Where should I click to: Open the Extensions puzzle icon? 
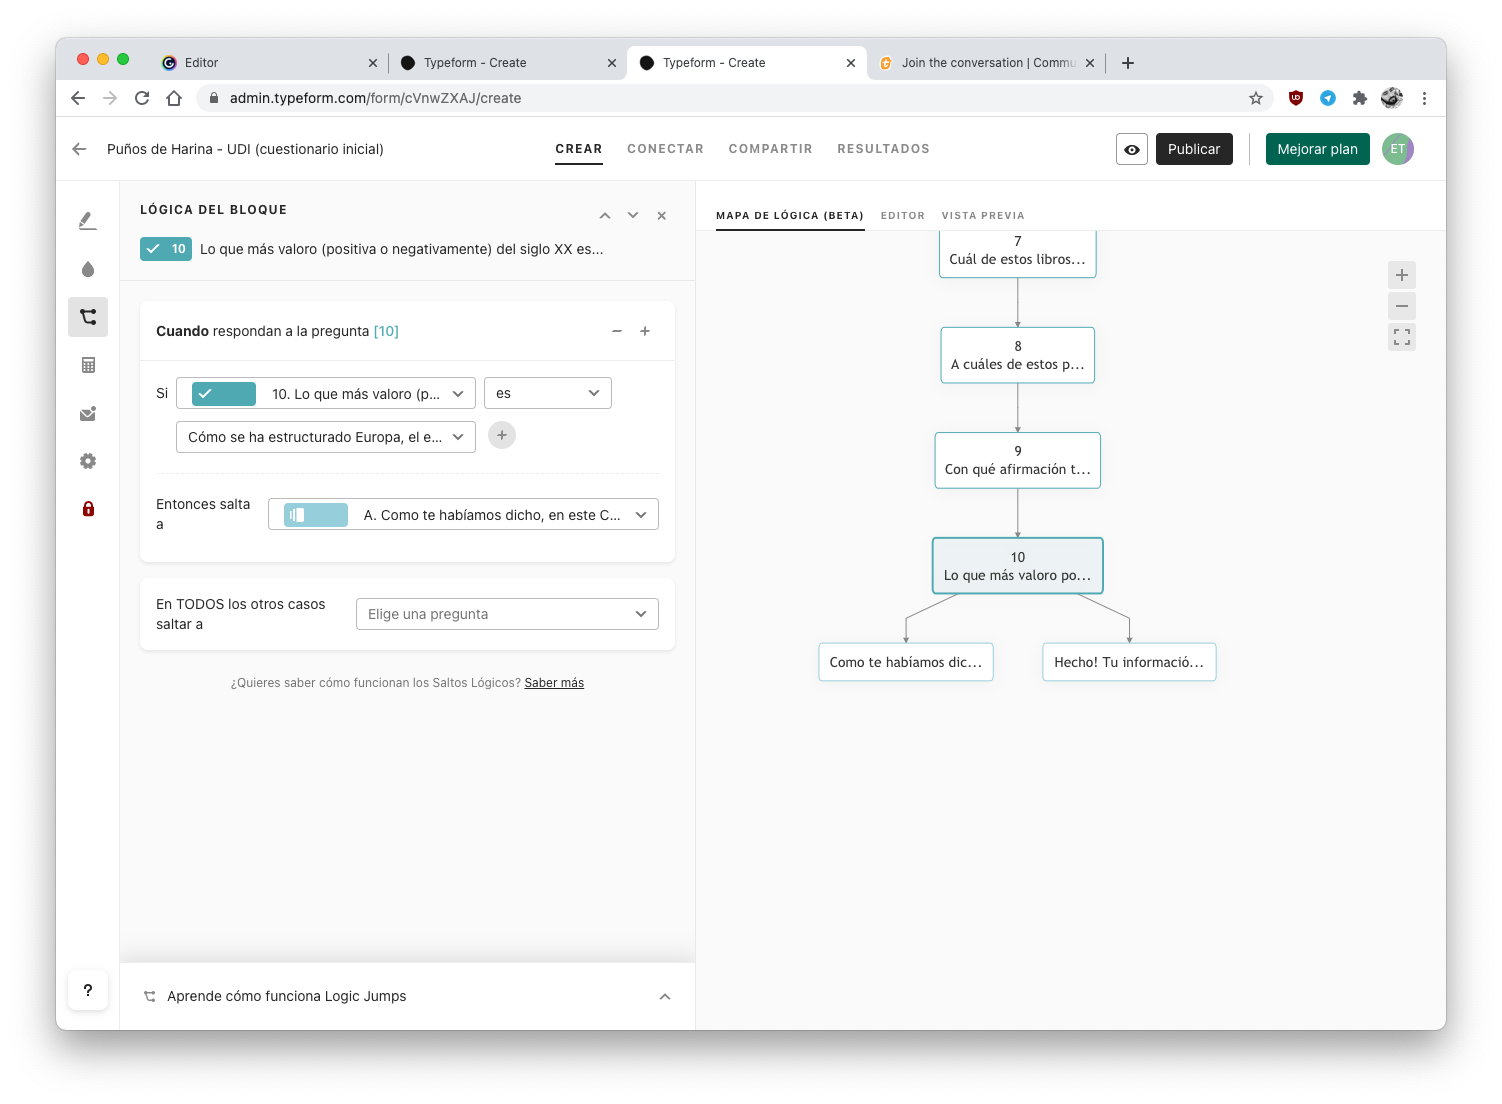tap(1359, 98)
